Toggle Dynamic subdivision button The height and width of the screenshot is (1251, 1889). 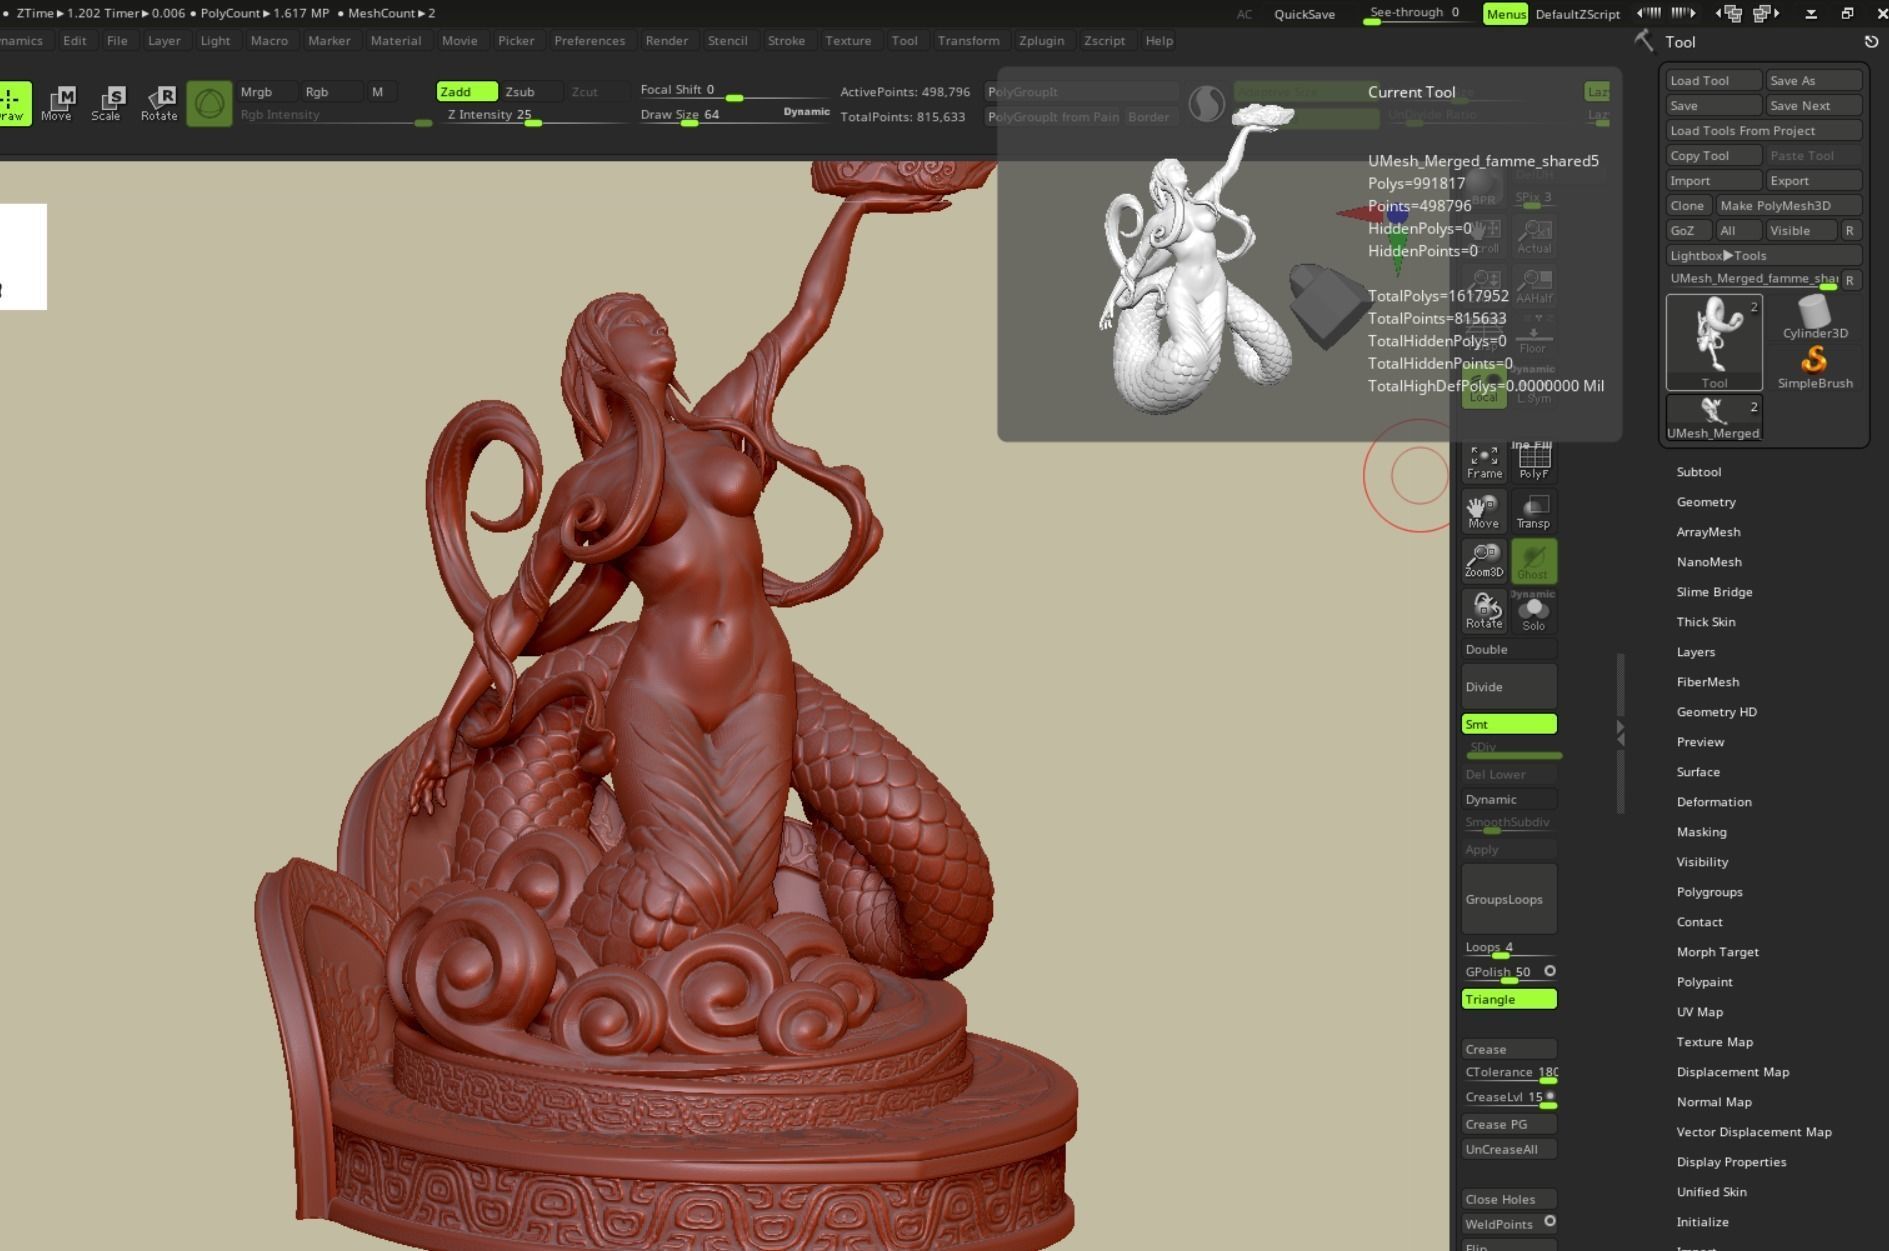coord(1509,799)
